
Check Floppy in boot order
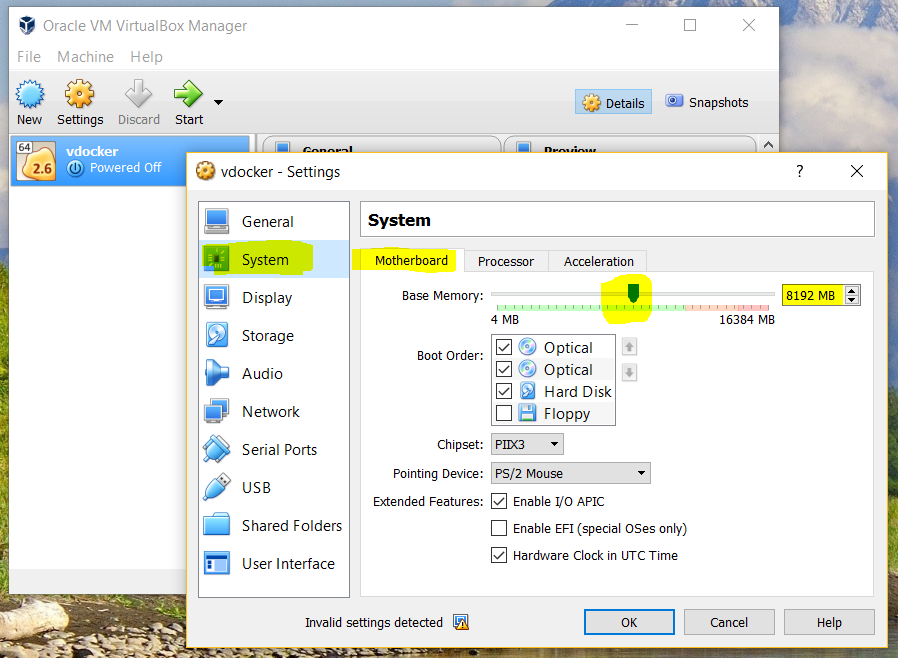[x=504, y=413]
